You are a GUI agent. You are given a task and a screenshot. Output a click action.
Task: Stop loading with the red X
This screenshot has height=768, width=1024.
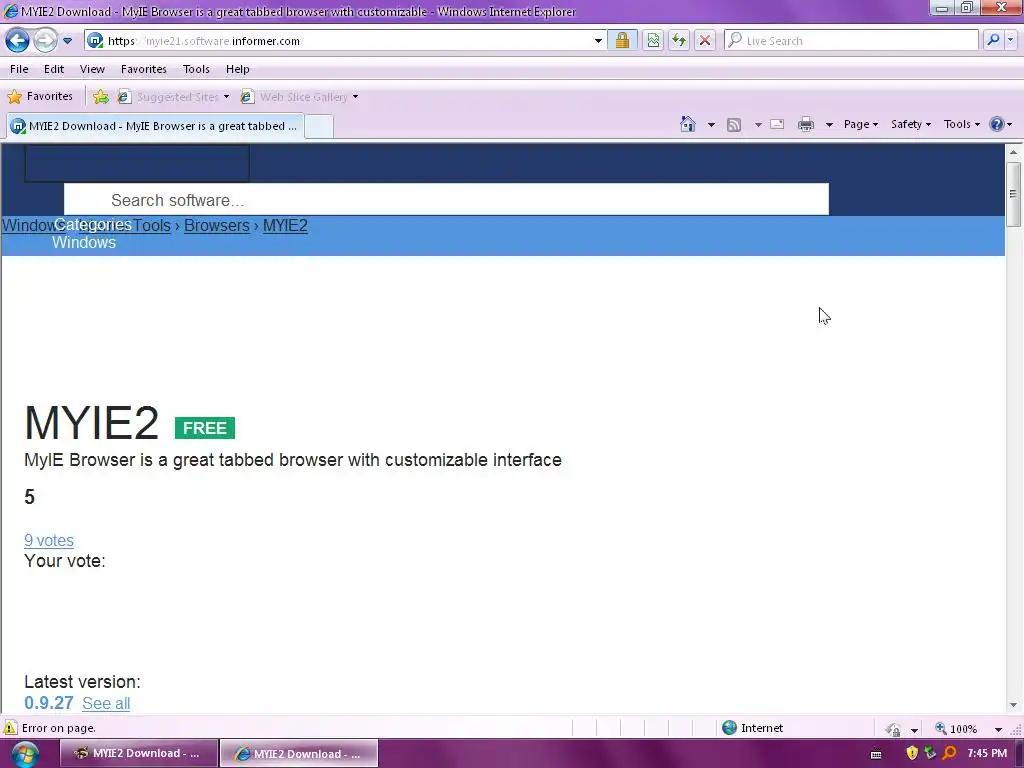coord(705,40)
